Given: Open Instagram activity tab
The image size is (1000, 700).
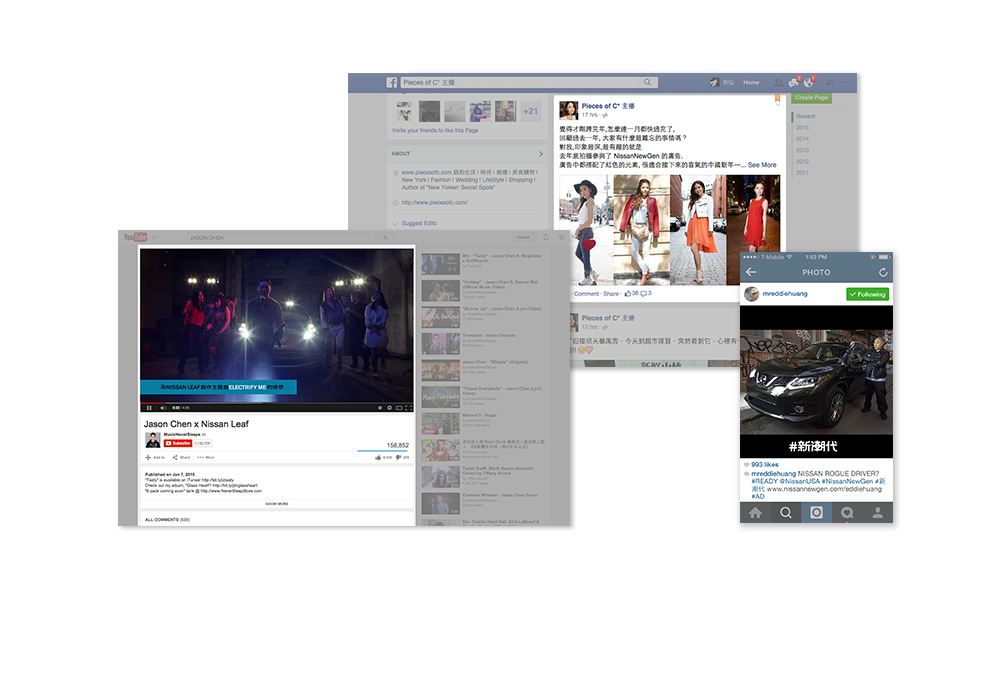Looking at the screenshot, I should pyautogui.click(x=847, y=513).
